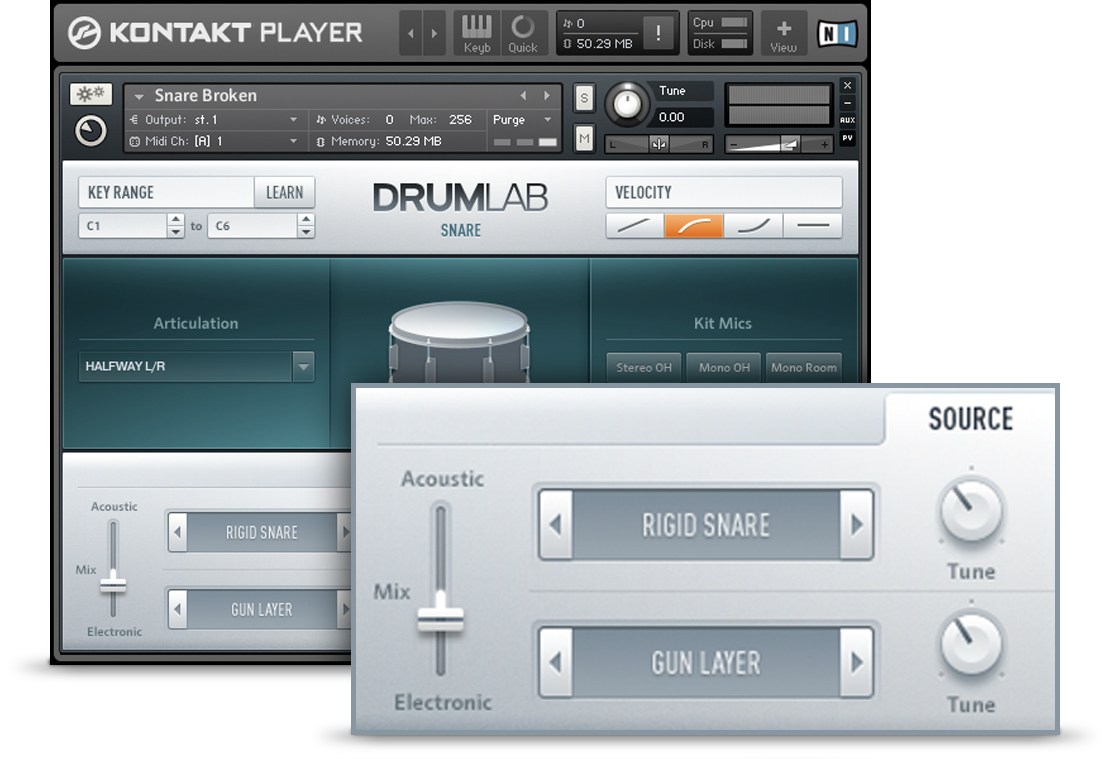
Task: Solo the Snare Broken instrument
Action: (x=584, y=98)
